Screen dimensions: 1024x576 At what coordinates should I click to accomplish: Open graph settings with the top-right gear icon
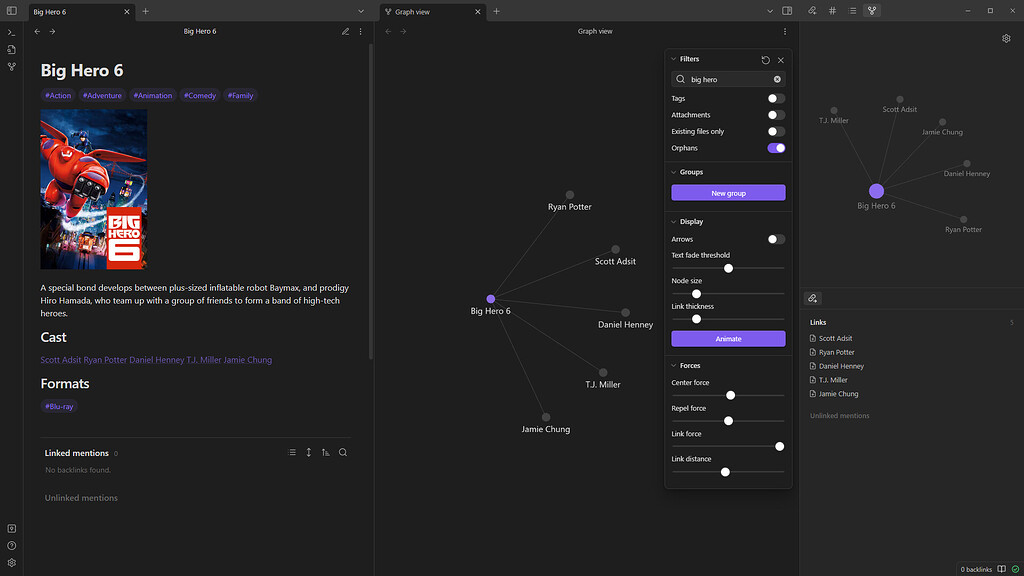[1006, 38]
